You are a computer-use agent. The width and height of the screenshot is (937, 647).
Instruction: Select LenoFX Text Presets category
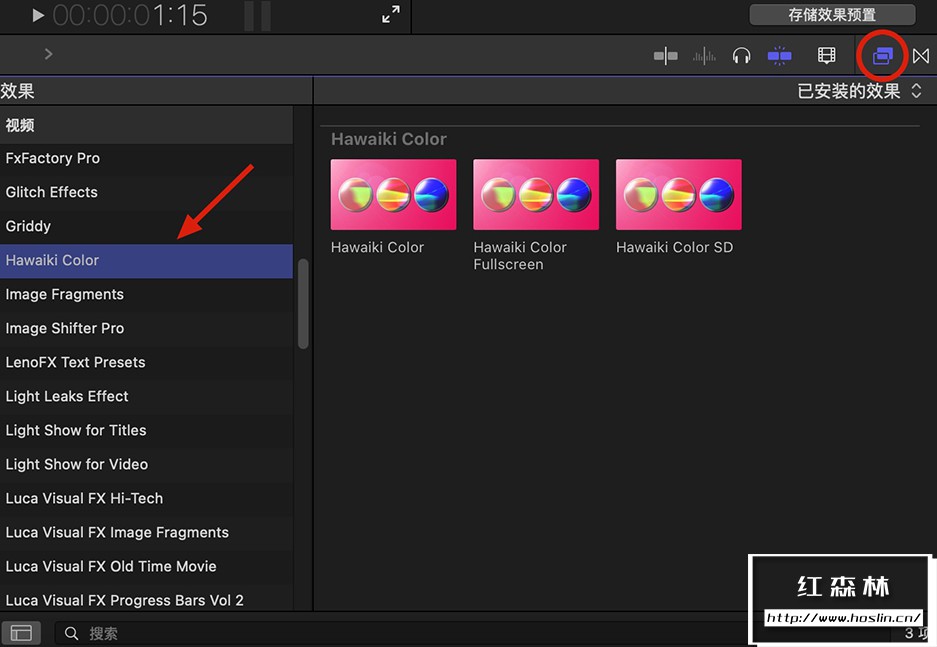click(x=146, y=363)
